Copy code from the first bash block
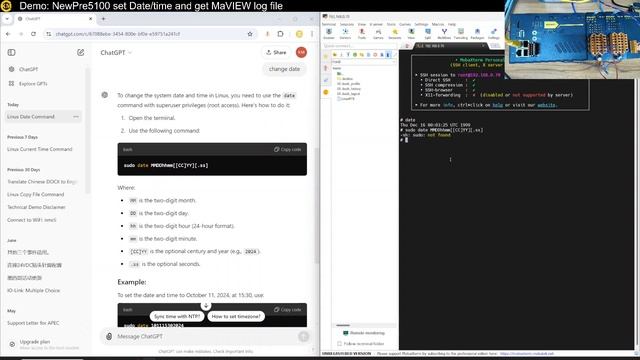The height and width of the screenshot is (360, 640). (x=287, y=149)
